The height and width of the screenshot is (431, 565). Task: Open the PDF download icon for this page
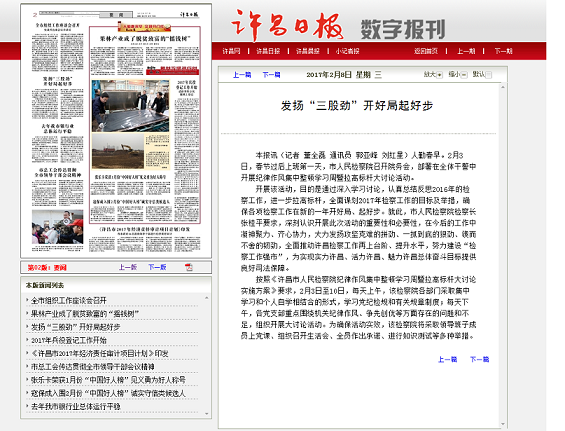189,267
